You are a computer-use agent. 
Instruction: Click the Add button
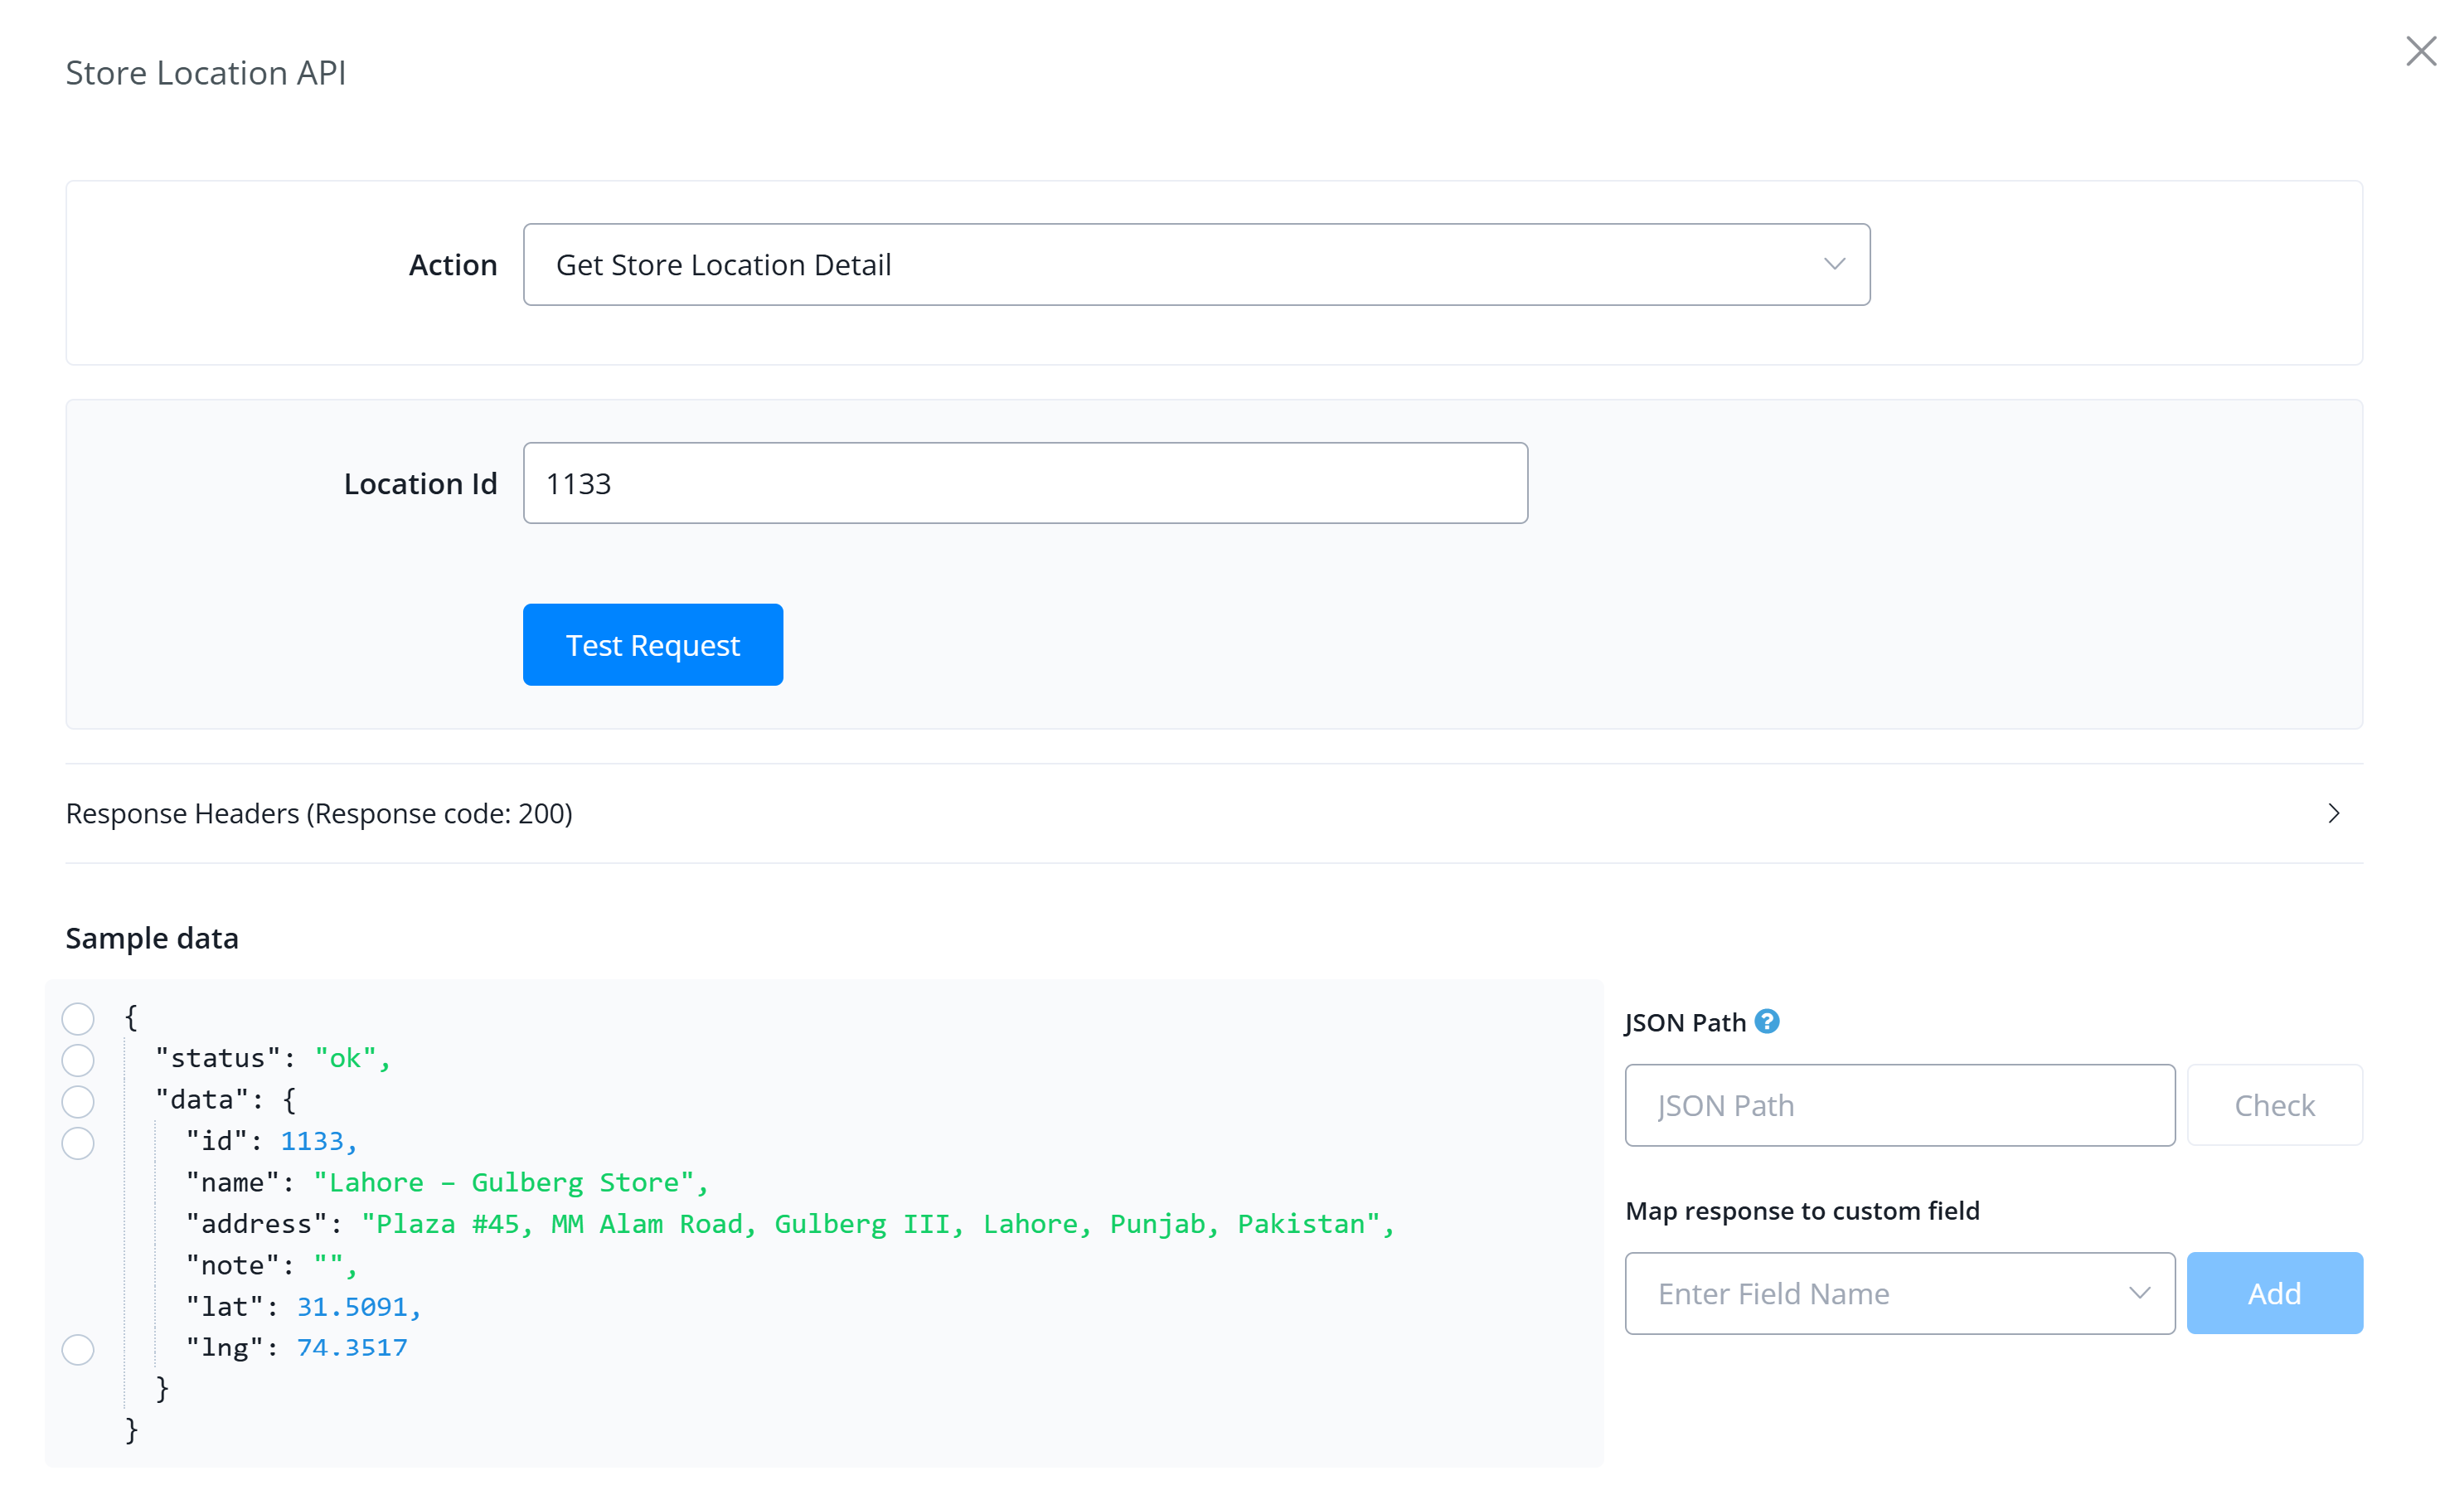(2274, 1293)
